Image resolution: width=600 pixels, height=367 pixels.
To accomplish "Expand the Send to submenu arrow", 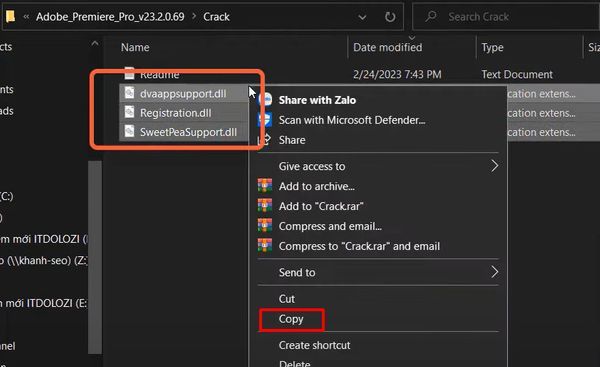I will pyautogui.click(x=494, y=272).
